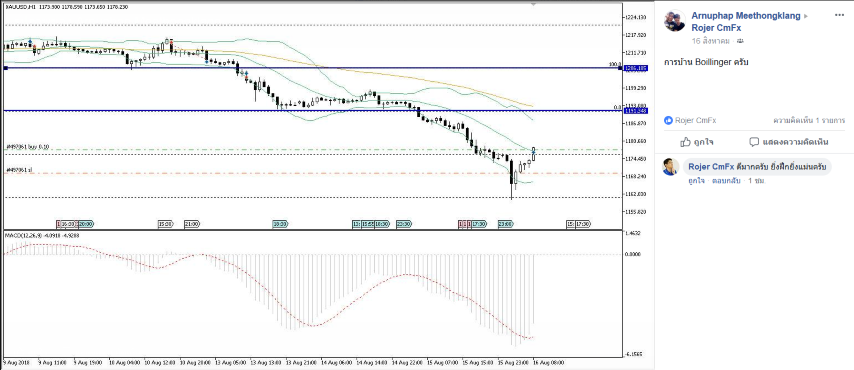Click the ถูกใจ thumbs-up button on post

click(697, 142)
